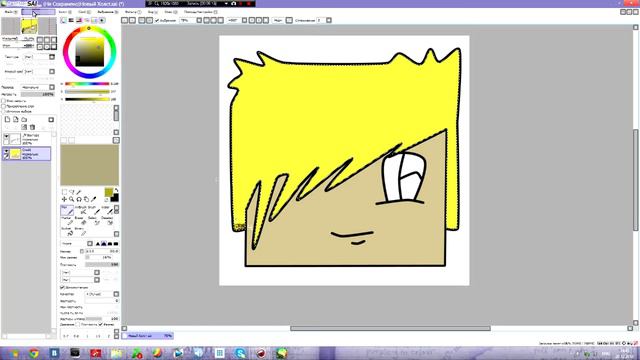Select the rotate canvas tool
Image resolution: width=640 pixels, height=360 pixels.
coord(79,199)
